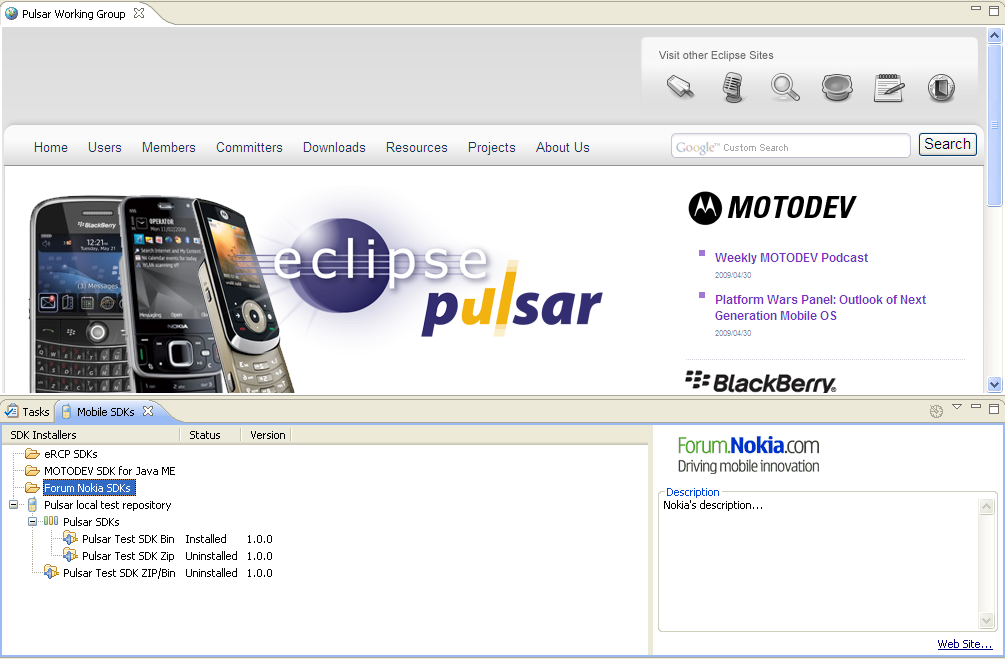Click the browser page scroll up arrow
Viewport: 1005px width, 659px height.
(x=994, y=35)
